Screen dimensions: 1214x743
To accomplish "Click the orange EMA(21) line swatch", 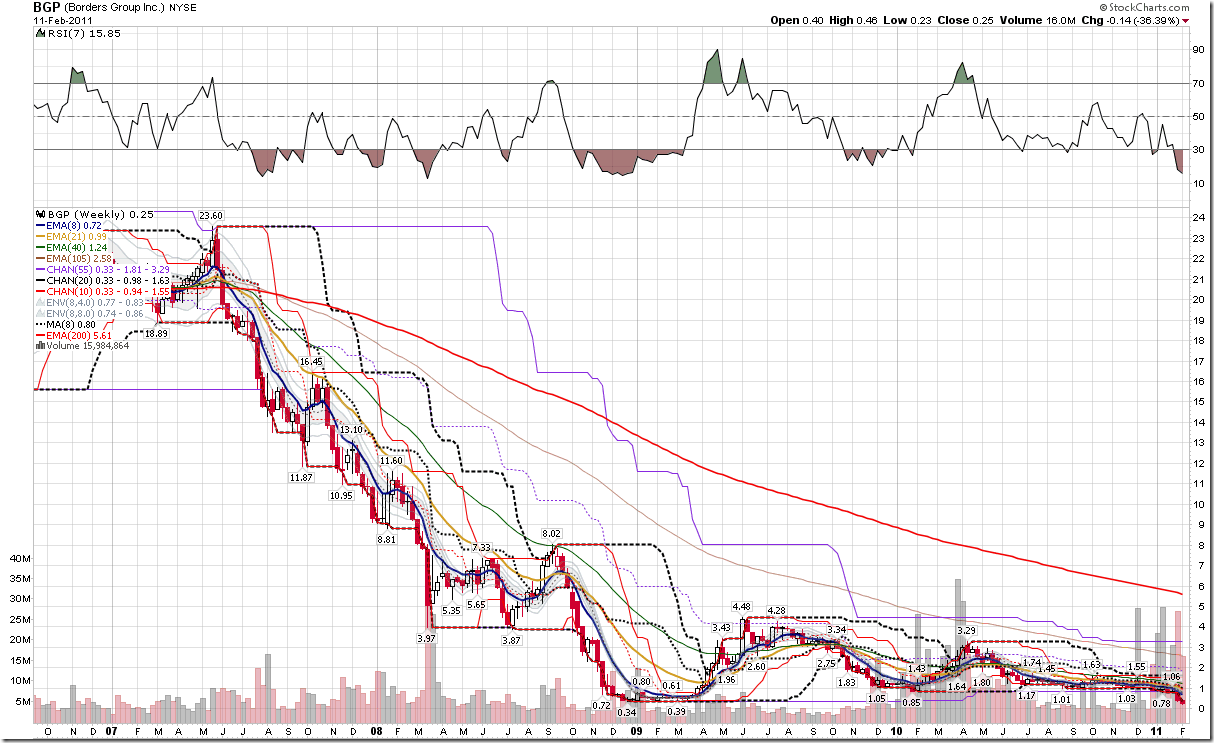I will [39, 238].
